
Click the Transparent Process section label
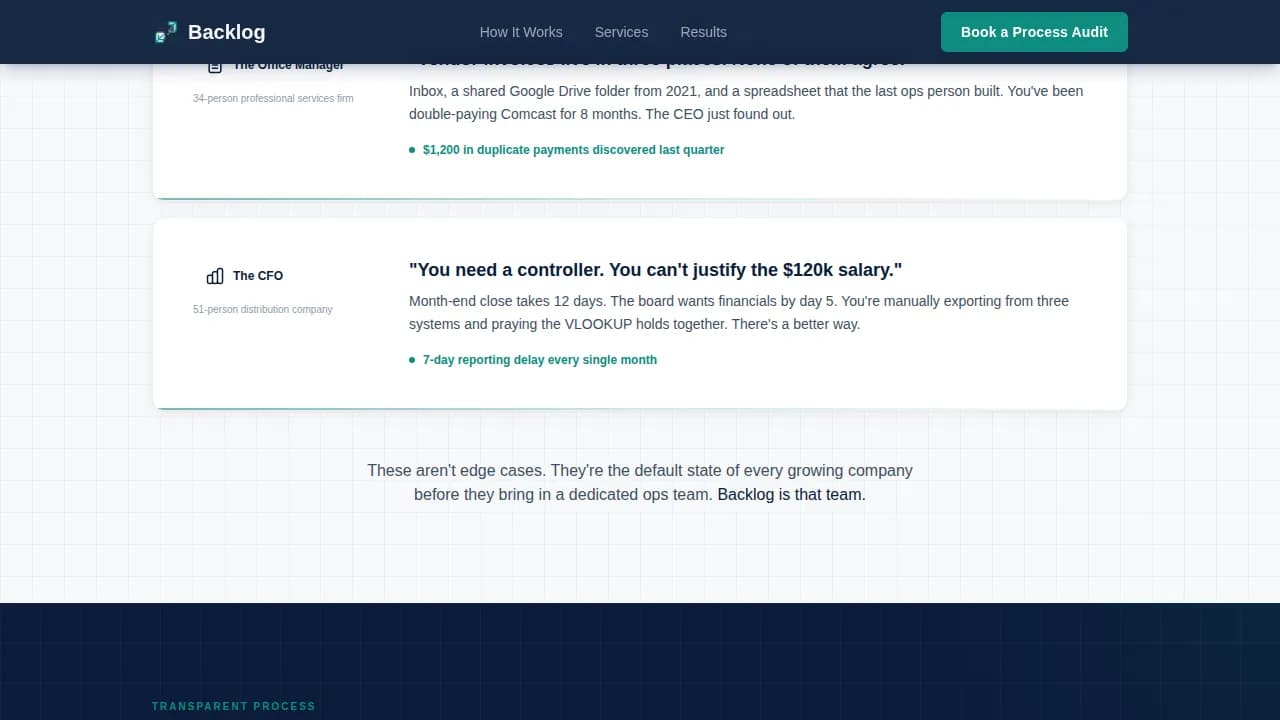click(x=233, y=706)
